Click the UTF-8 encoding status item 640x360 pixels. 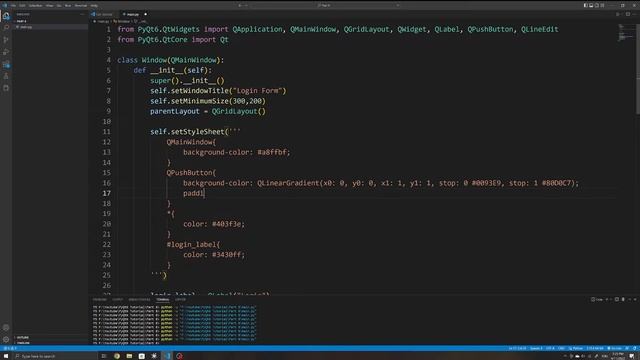point(550,348)
